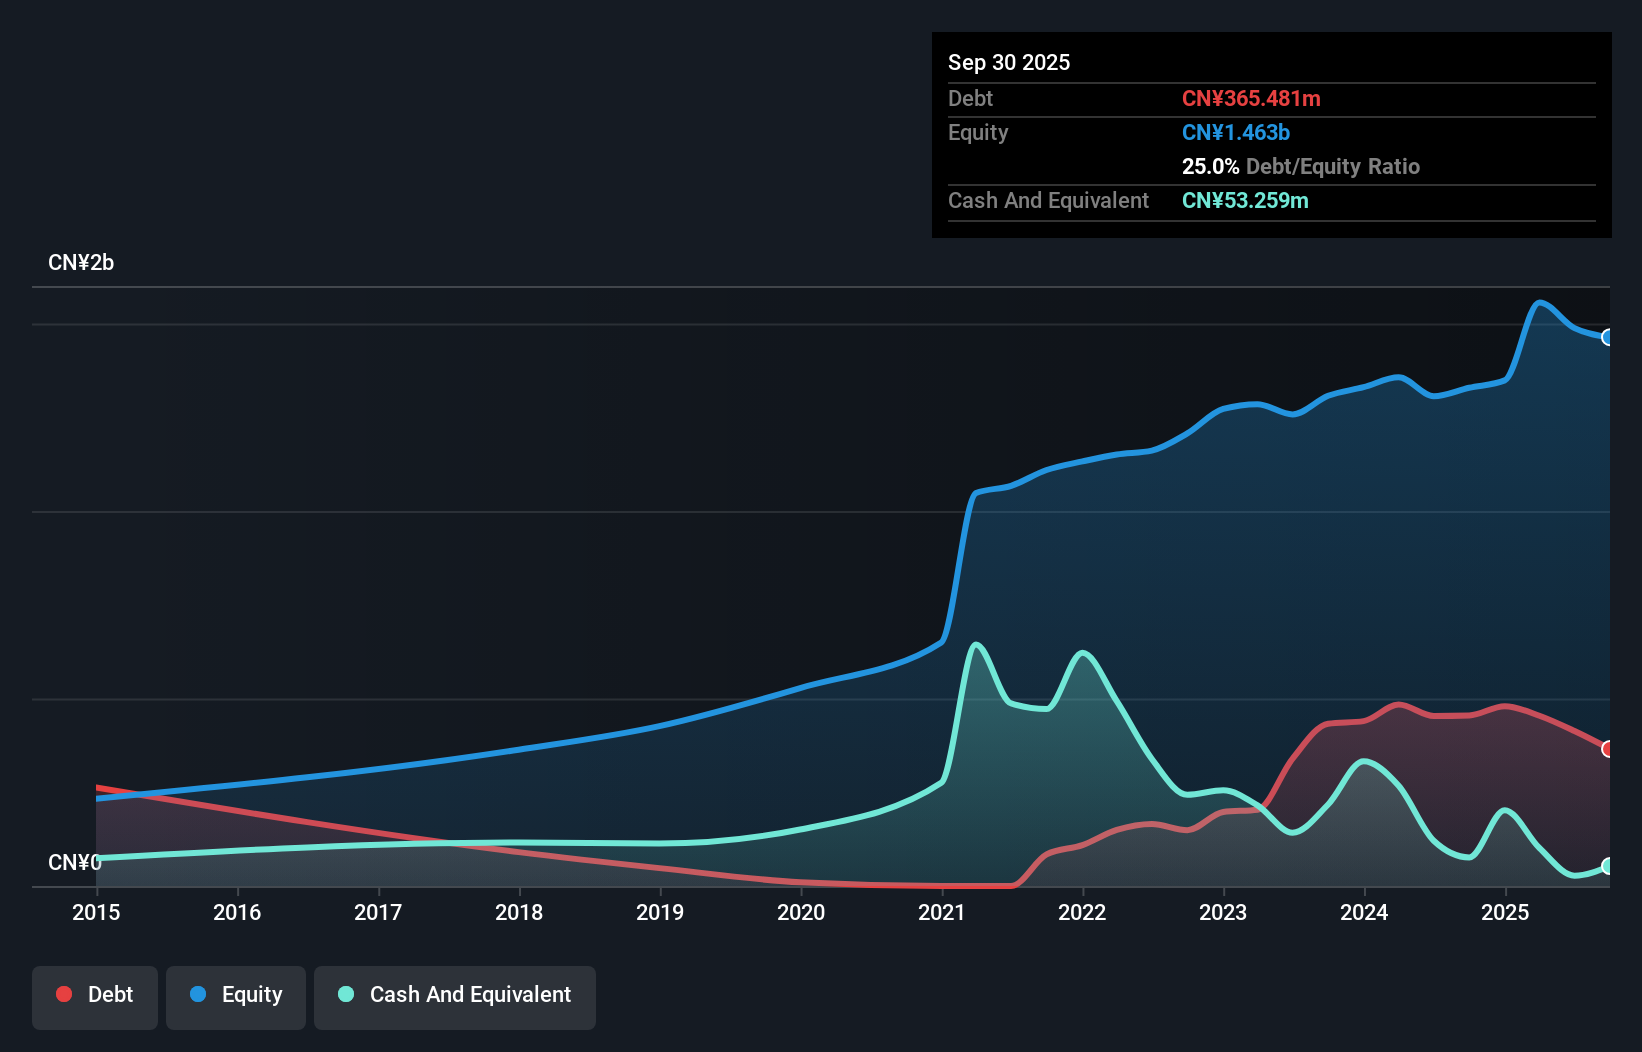Viewport: 1642px width, 1052px height.
Task: Click the teal Cash And Equivalent legend dot
Action: click(346, 994)
